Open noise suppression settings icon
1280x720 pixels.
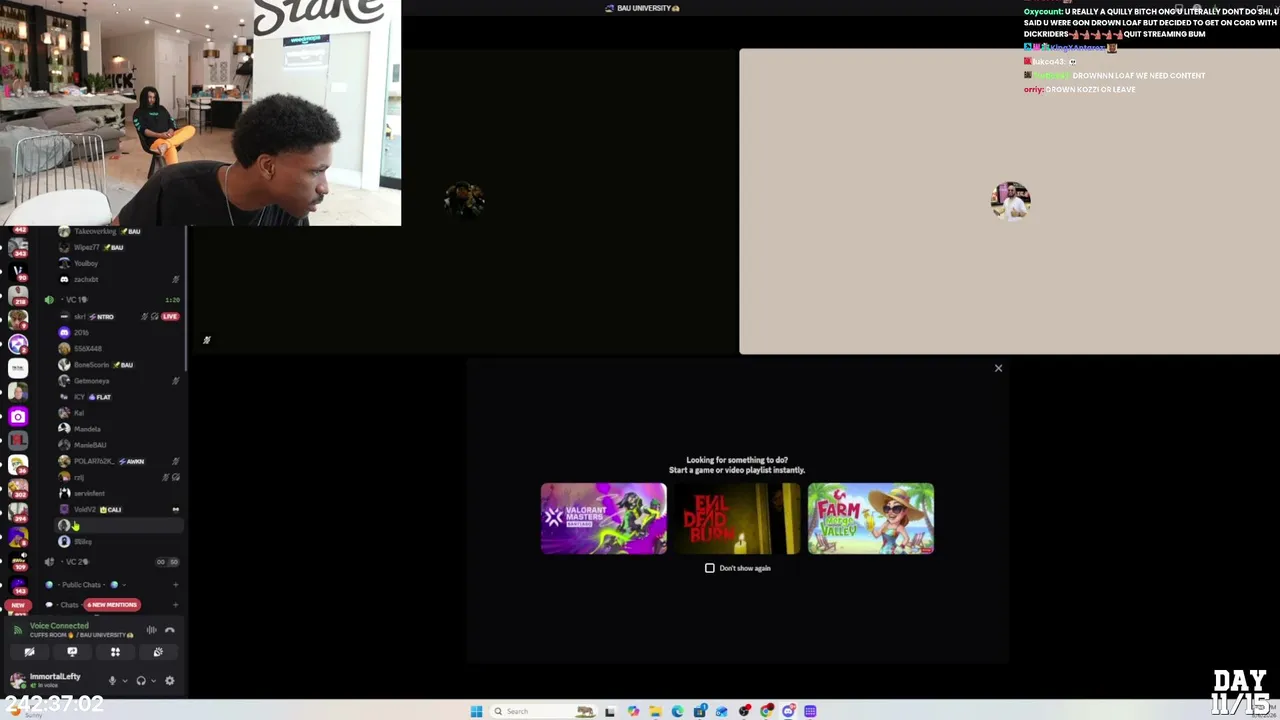click(151, 630)
